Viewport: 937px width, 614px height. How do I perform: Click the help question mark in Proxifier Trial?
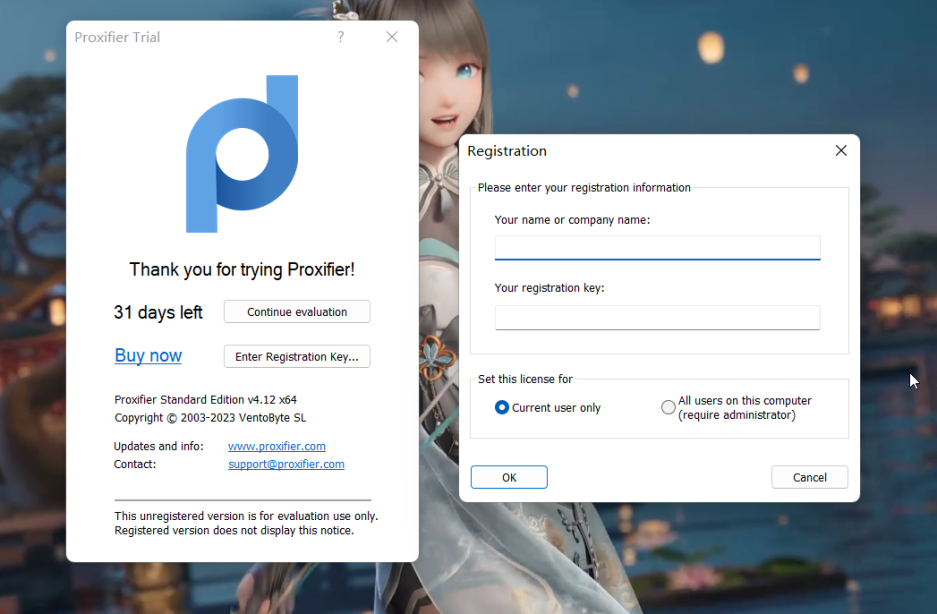[x=341, y=37]
